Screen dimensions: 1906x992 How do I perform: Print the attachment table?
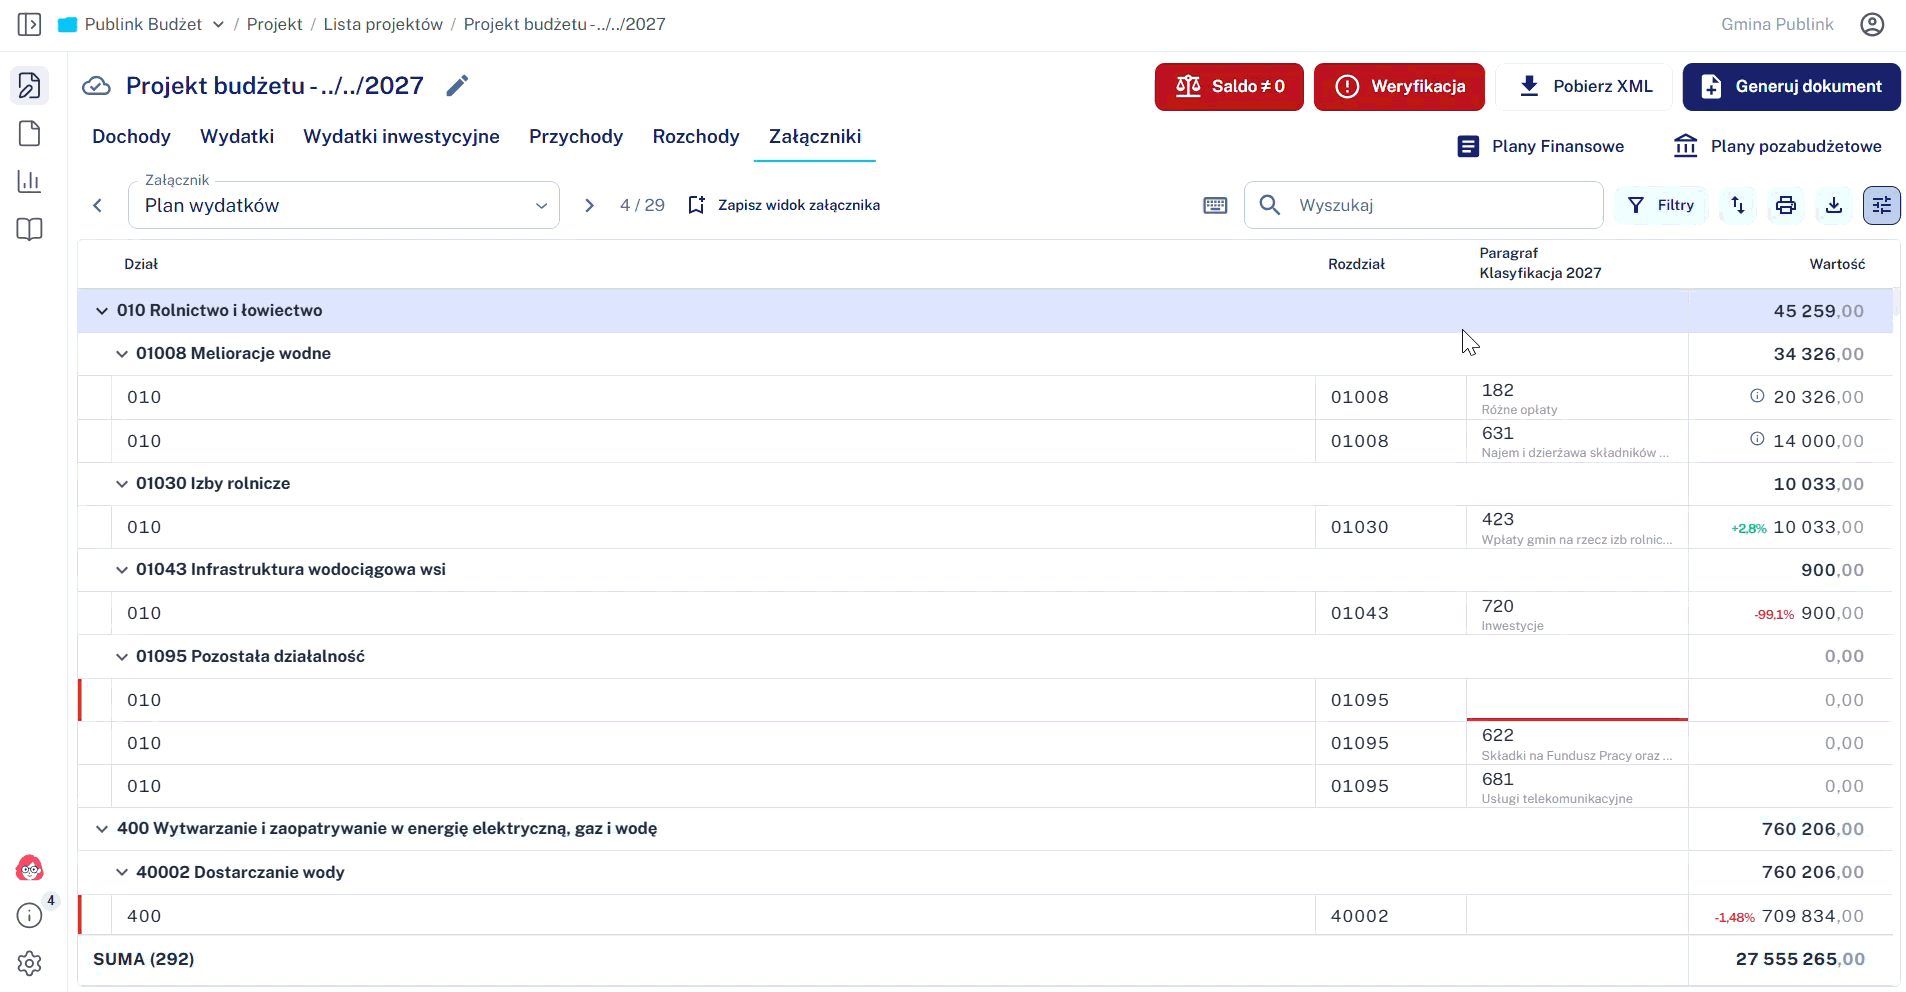(x=1786, y=205)
